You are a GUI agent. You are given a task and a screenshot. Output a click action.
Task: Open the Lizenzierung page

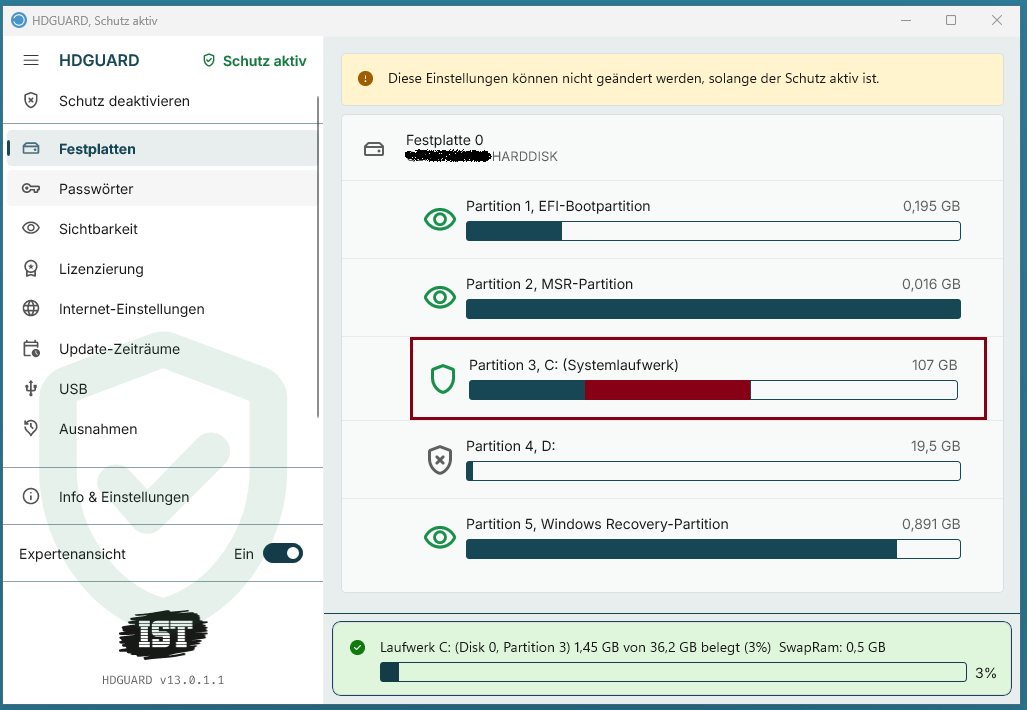[161, 269]
